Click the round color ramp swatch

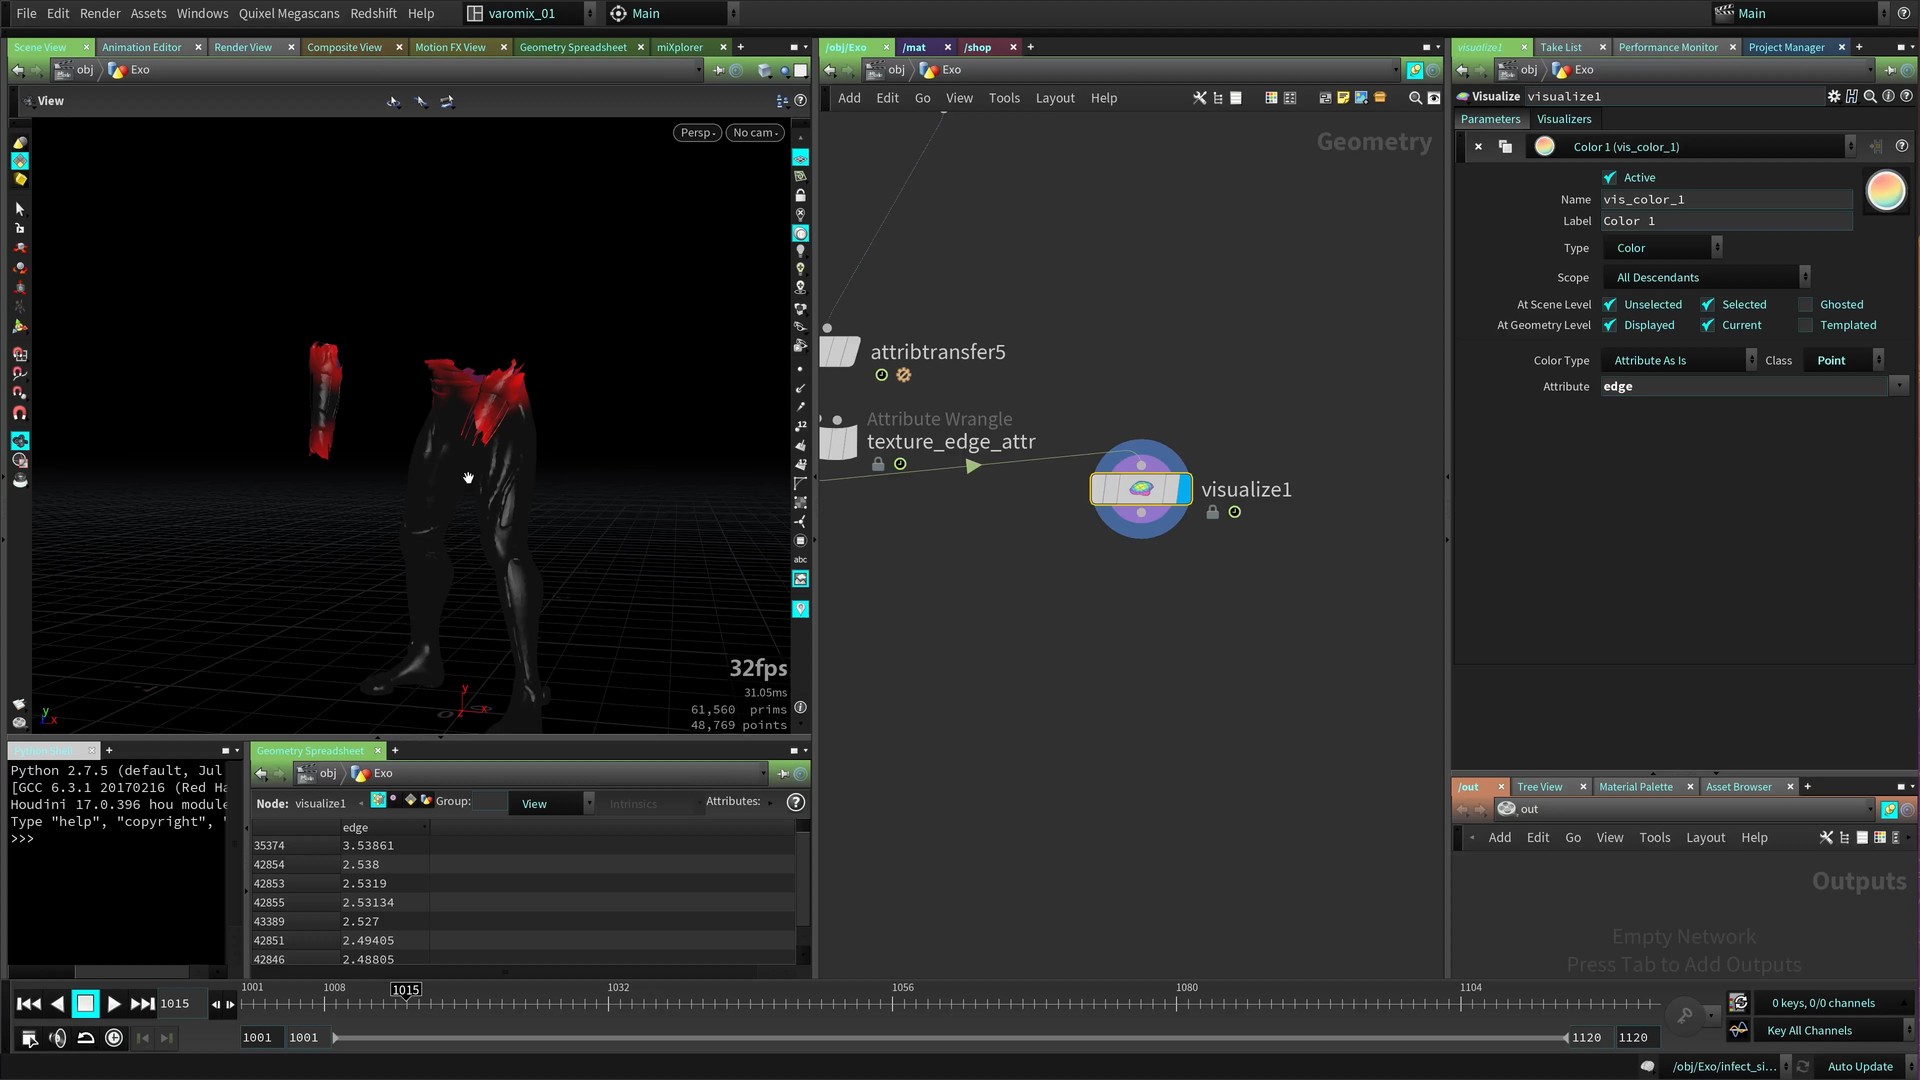point(1886,191)
